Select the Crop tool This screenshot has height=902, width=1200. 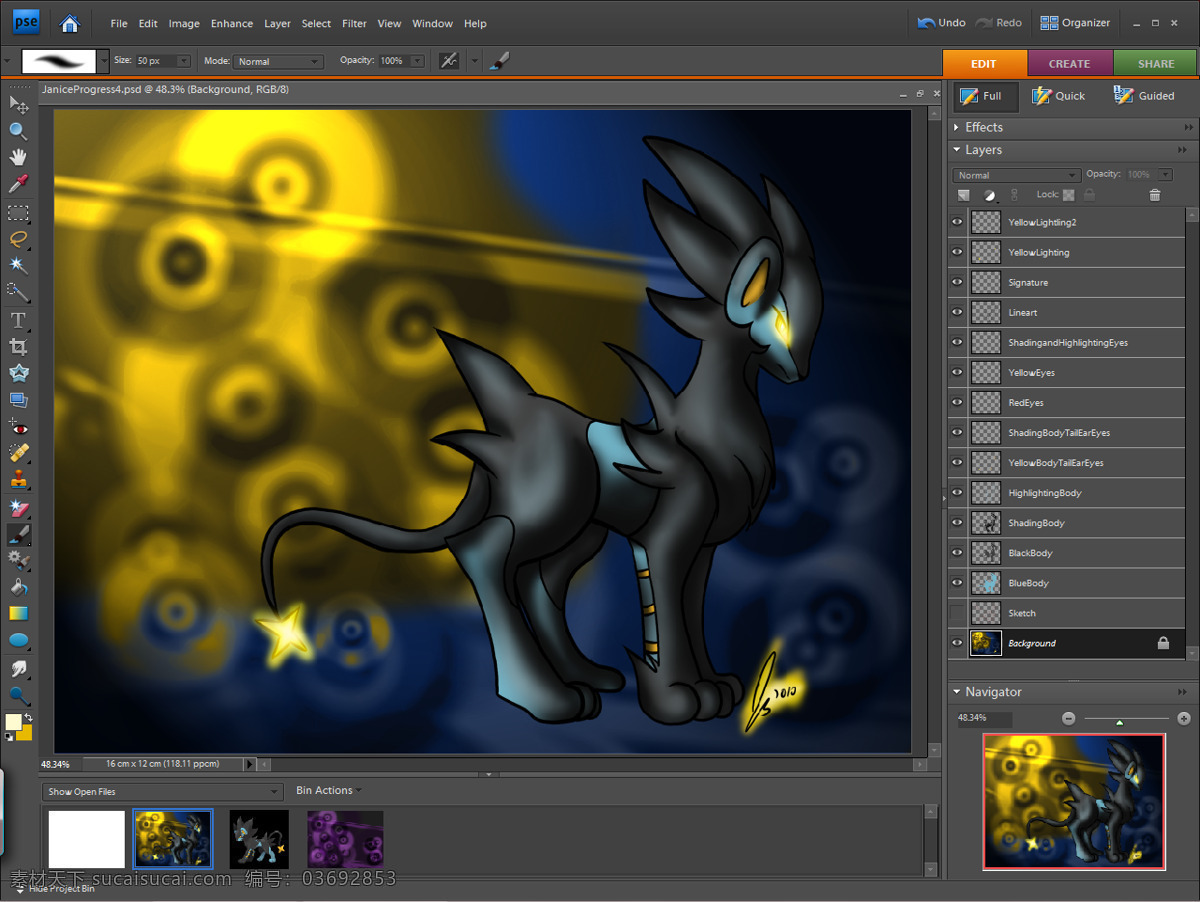point(18,347)
